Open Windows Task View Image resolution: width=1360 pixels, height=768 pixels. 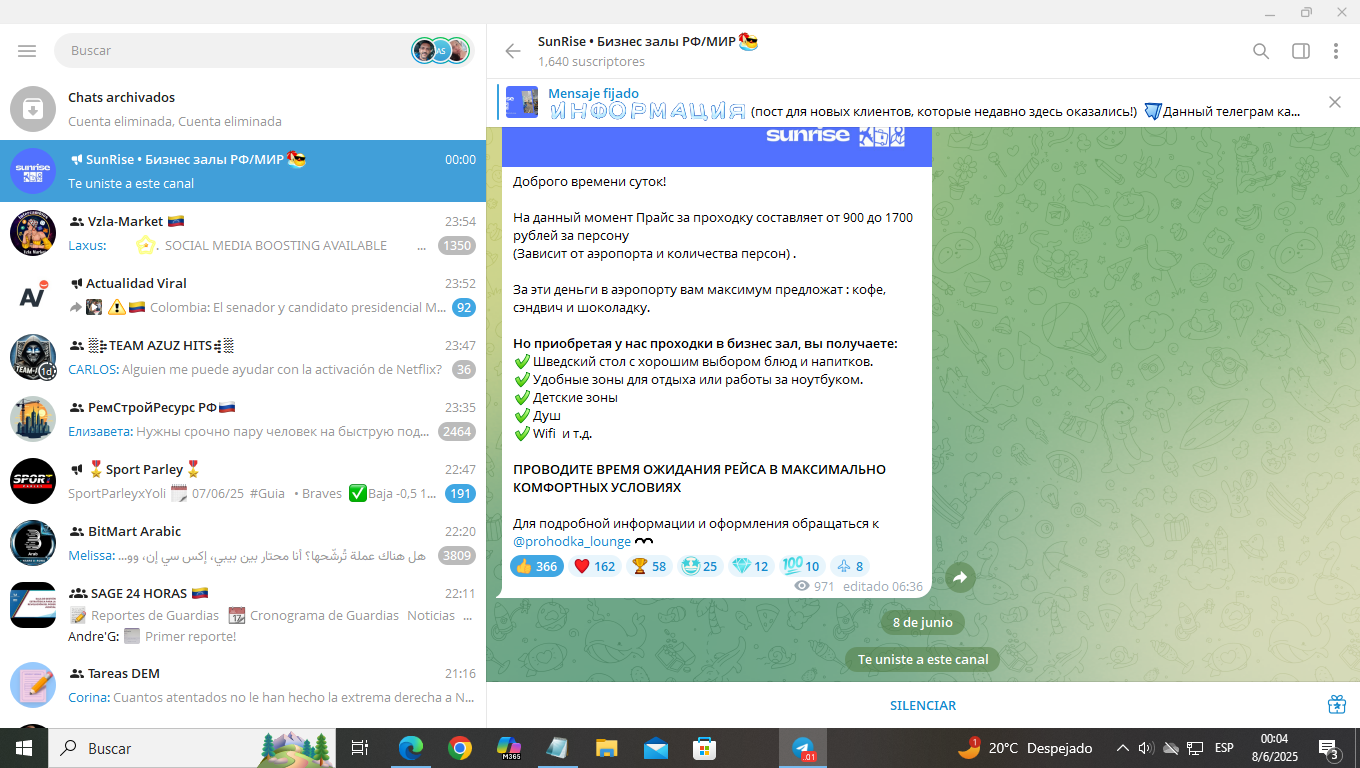[361, 748]
